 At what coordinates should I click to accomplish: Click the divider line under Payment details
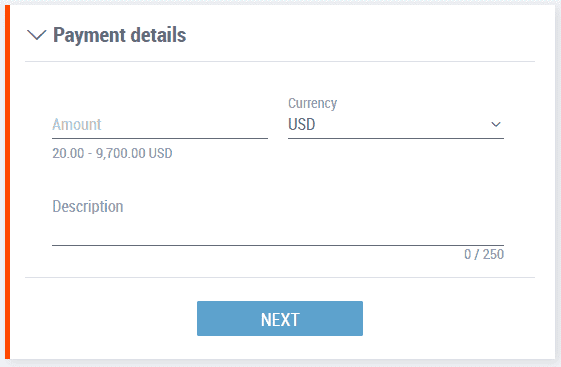[280, 62]
